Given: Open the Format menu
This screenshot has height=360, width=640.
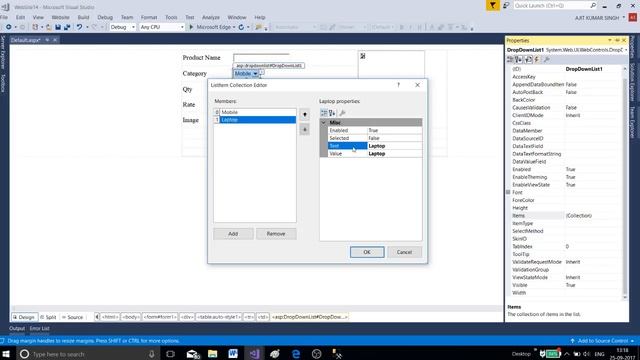Looking at the screenshot, I should (149, 17).
